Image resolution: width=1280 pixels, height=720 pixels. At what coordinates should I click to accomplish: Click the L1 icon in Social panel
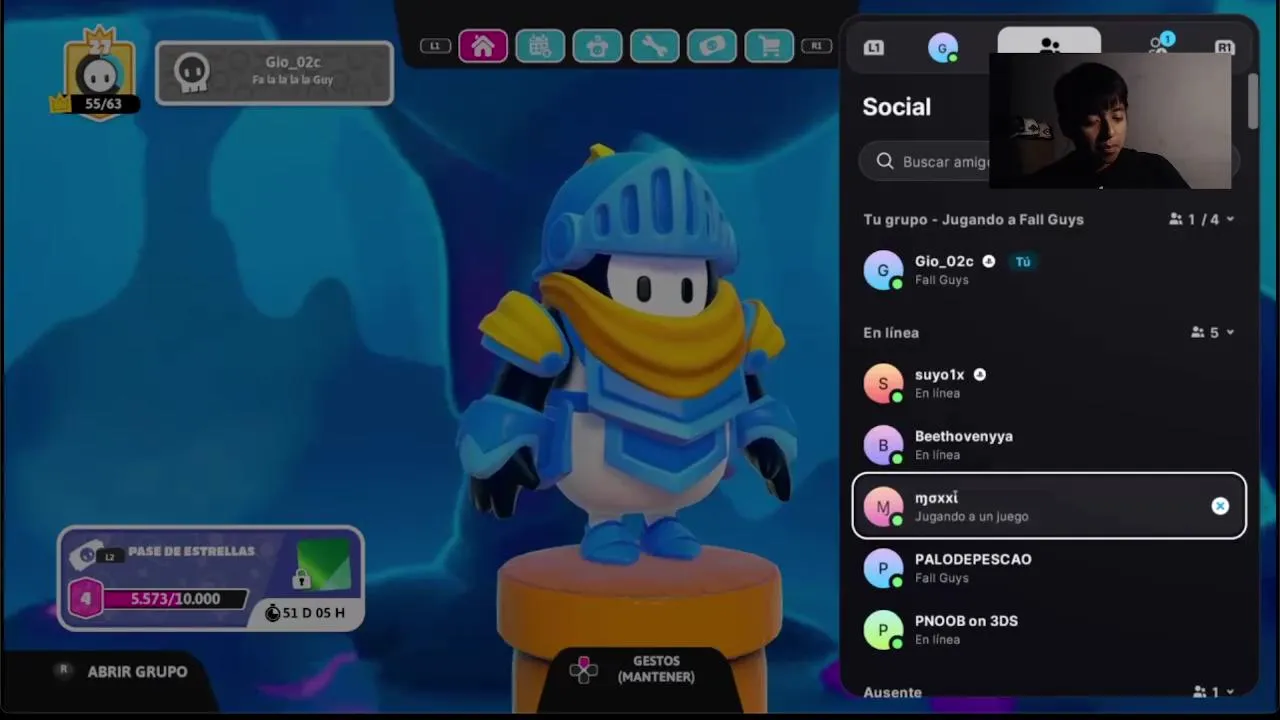click(874, 47)
